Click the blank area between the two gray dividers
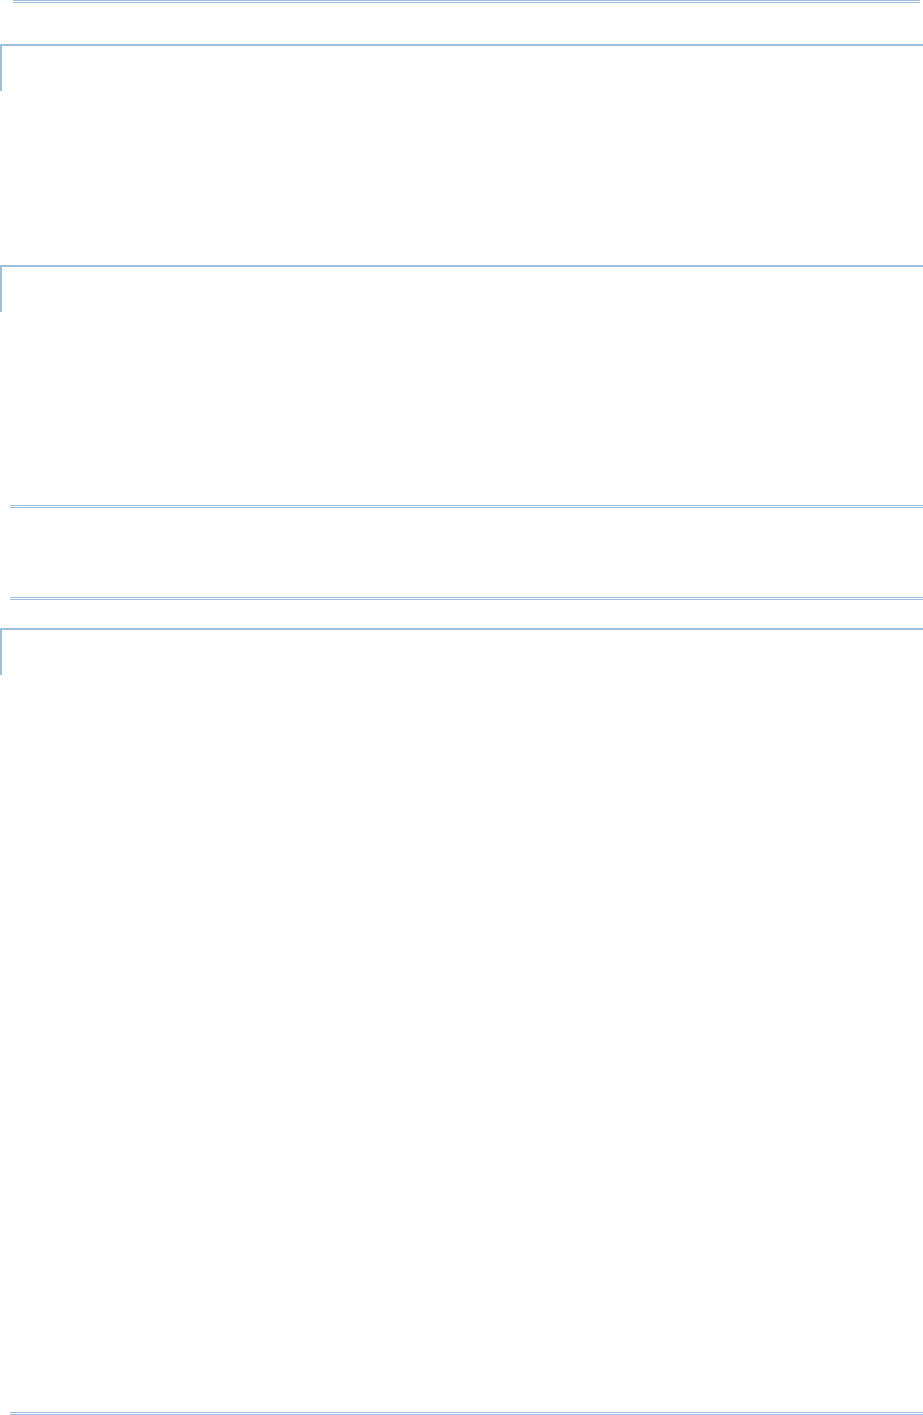The width and height of the screenshot is (923, 1415). 466,553
